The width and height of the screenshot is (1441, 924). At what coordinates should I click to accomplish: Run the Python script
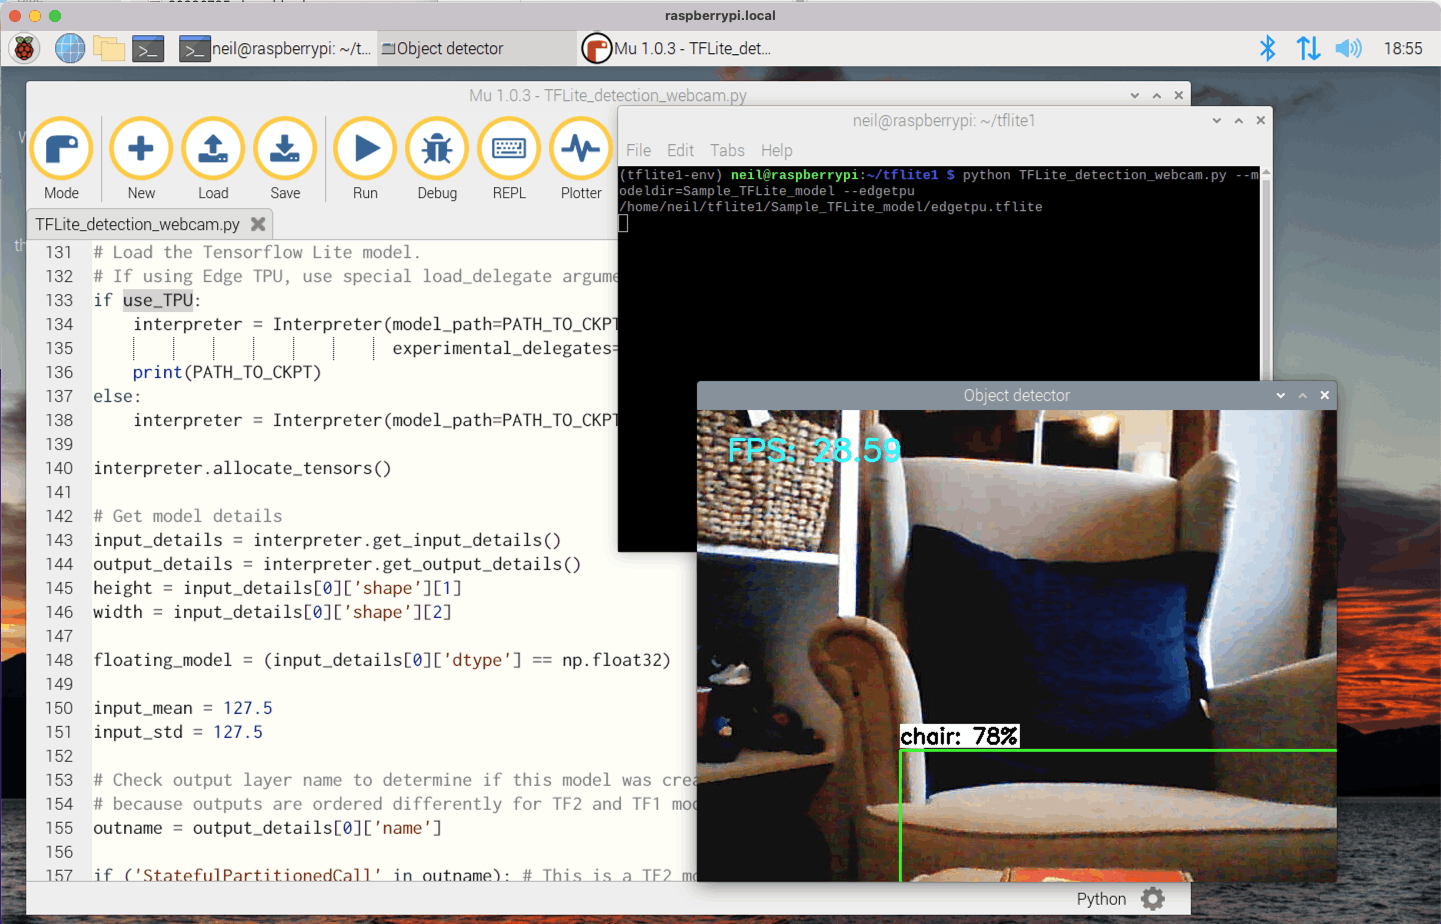pos(365,150)
